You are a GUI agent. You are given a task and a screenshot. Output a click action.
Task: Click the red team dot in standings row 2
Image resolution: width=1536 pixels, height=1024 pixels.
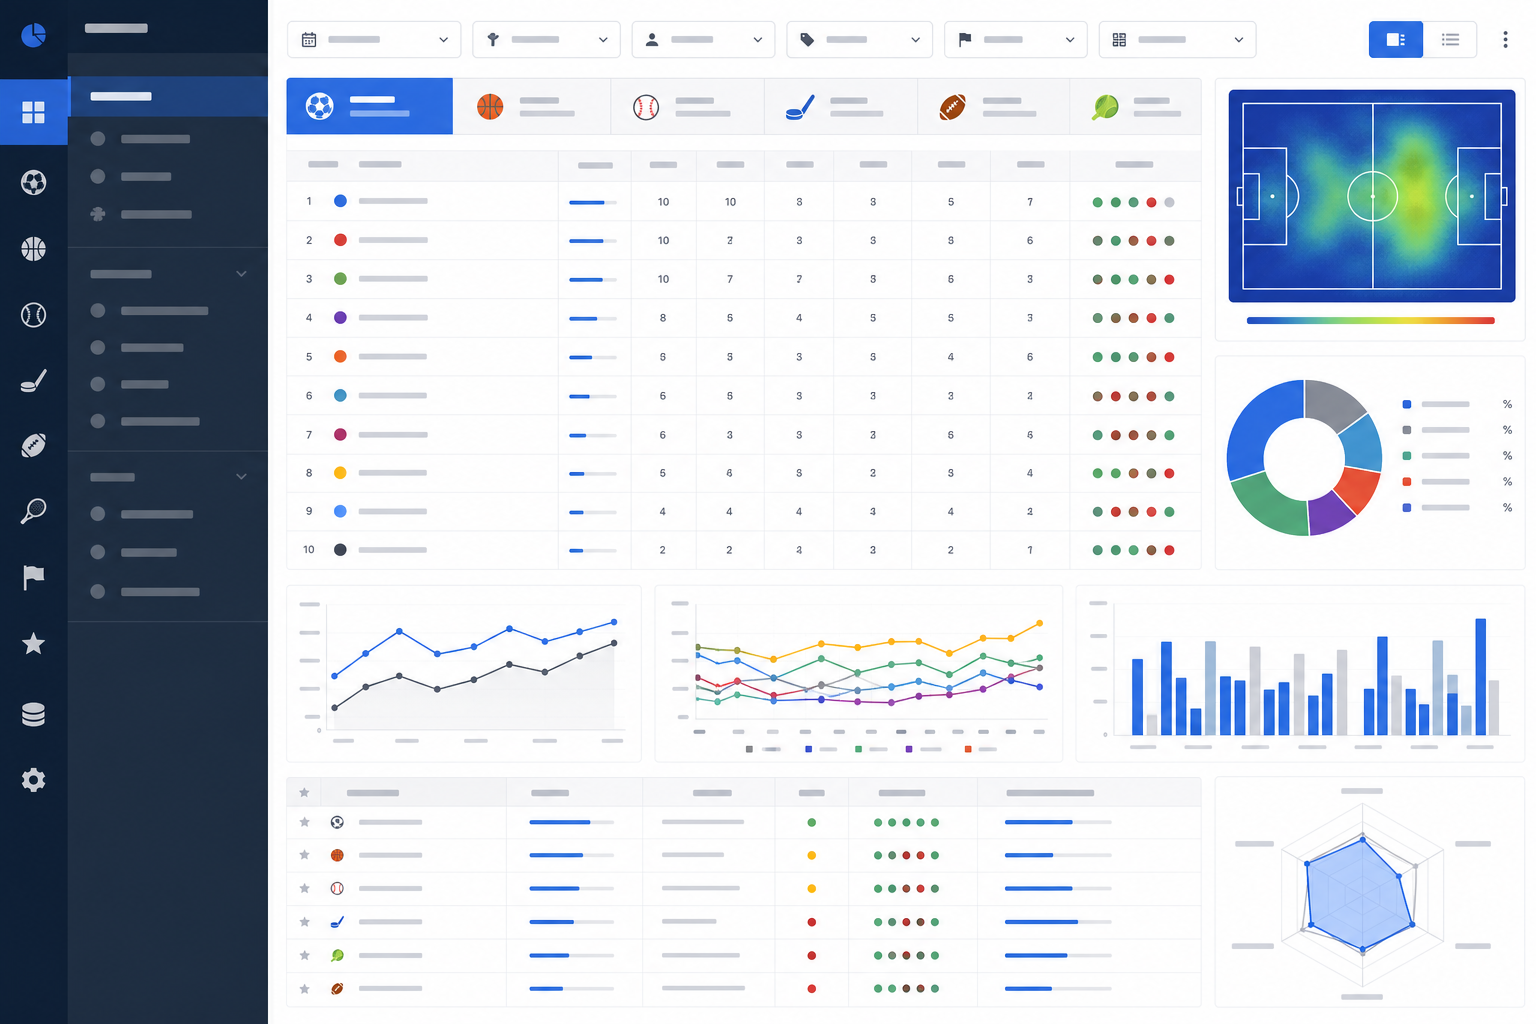tap(340, 240)
